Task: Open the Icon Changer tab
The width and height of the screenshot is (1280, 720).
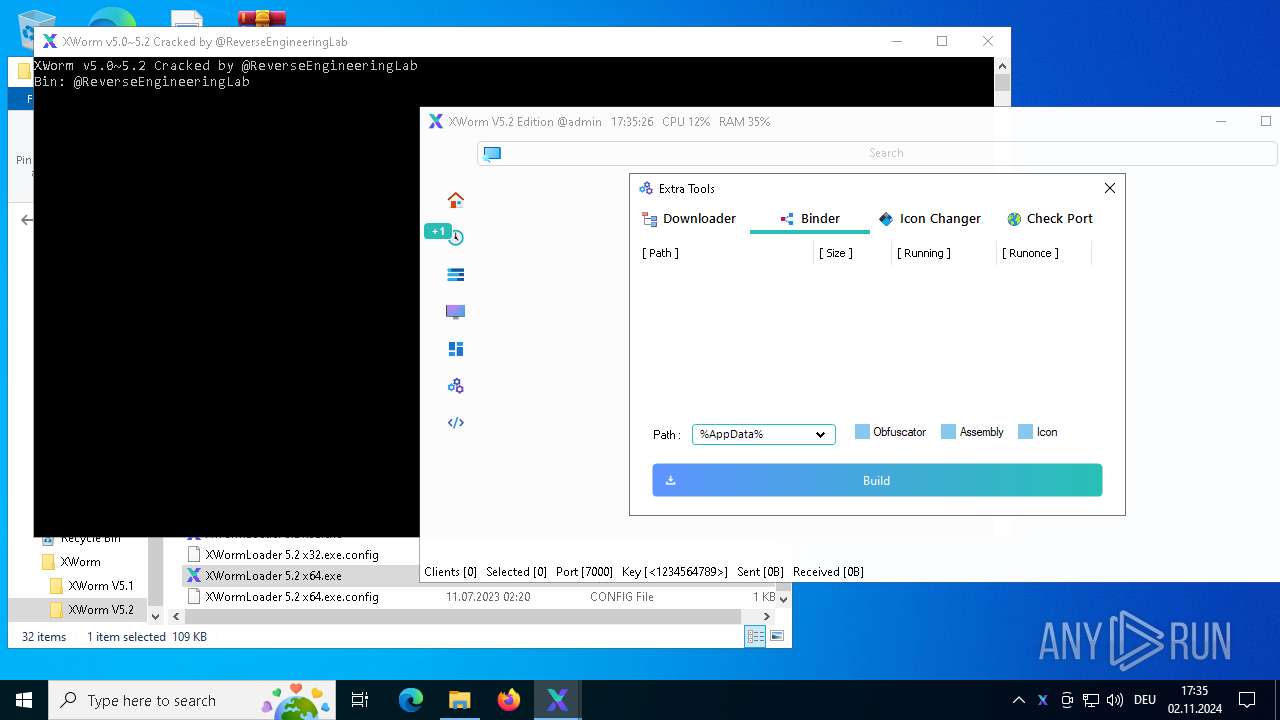Action: [929, 218]
